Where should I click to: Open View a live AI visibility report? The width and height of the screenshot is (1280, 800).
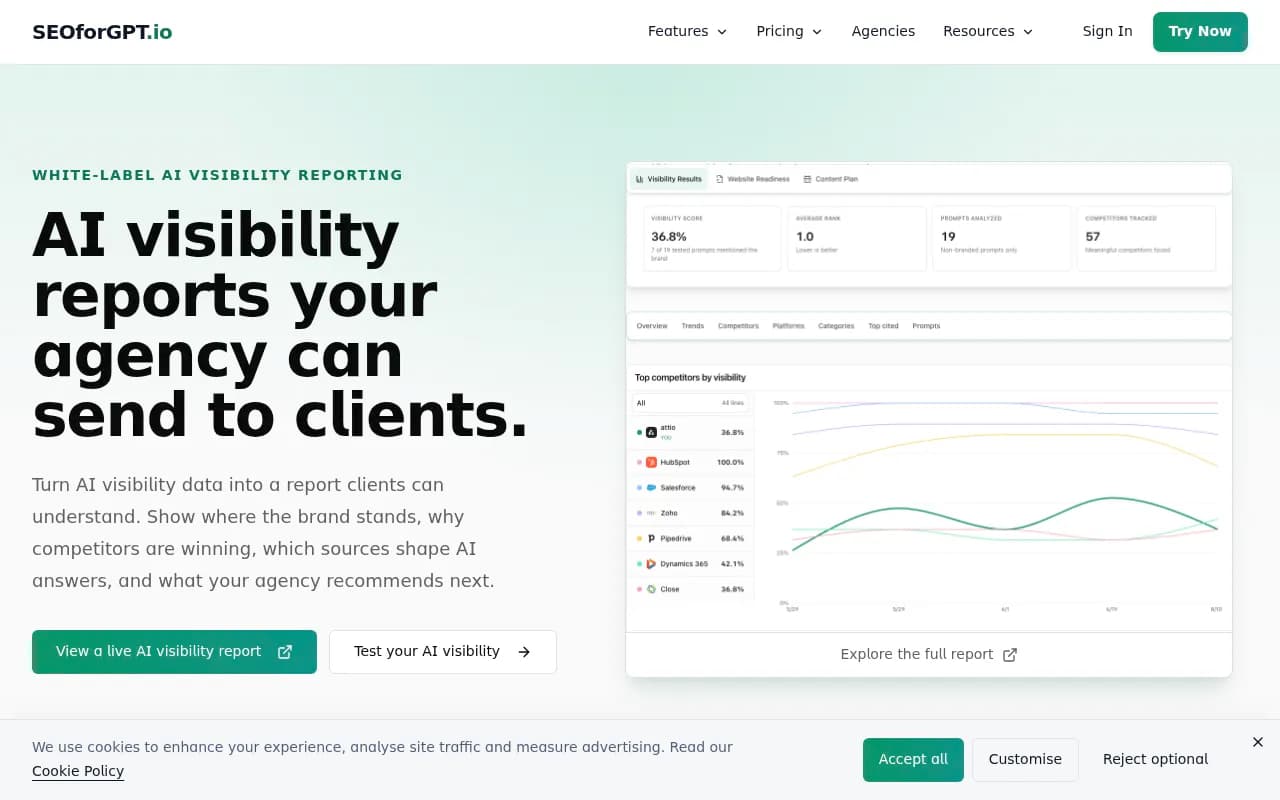click(x=174, y=652)
